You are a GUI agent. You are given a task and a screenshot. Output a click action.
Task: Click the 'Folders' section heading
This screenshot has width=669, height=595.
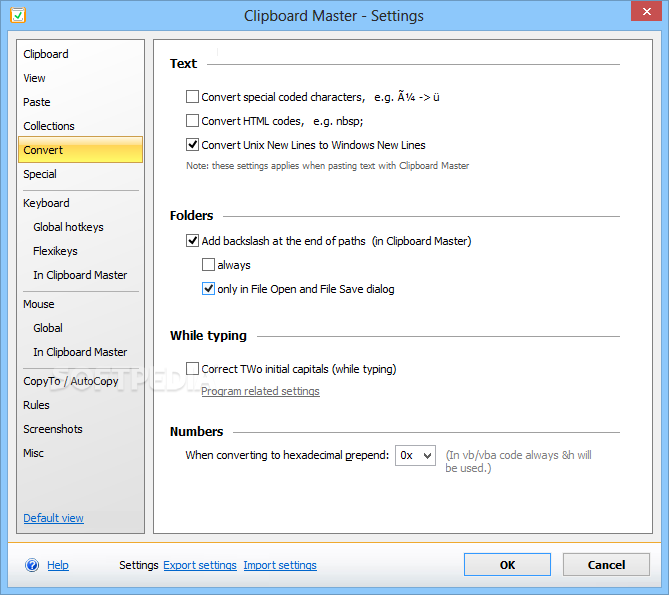pos(192,215)
